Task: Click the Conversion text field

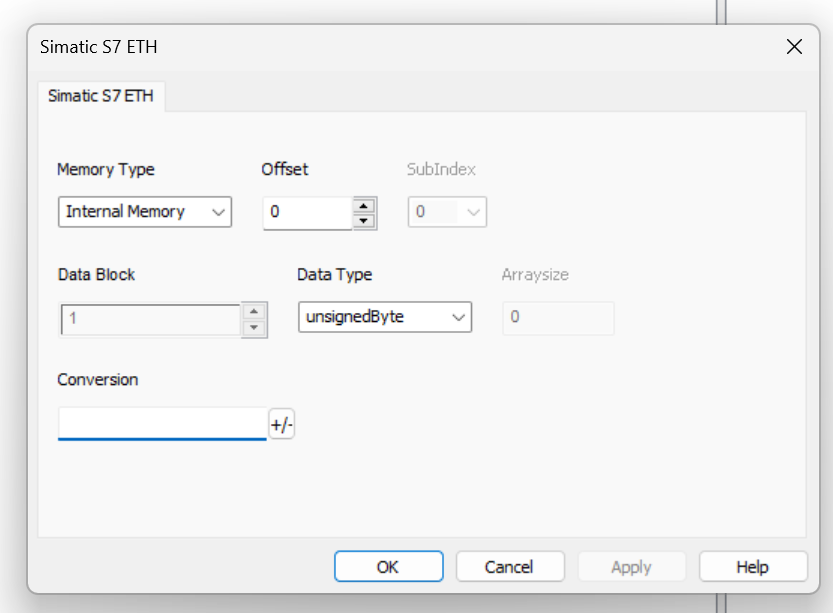Action: [x=162, y=423]
